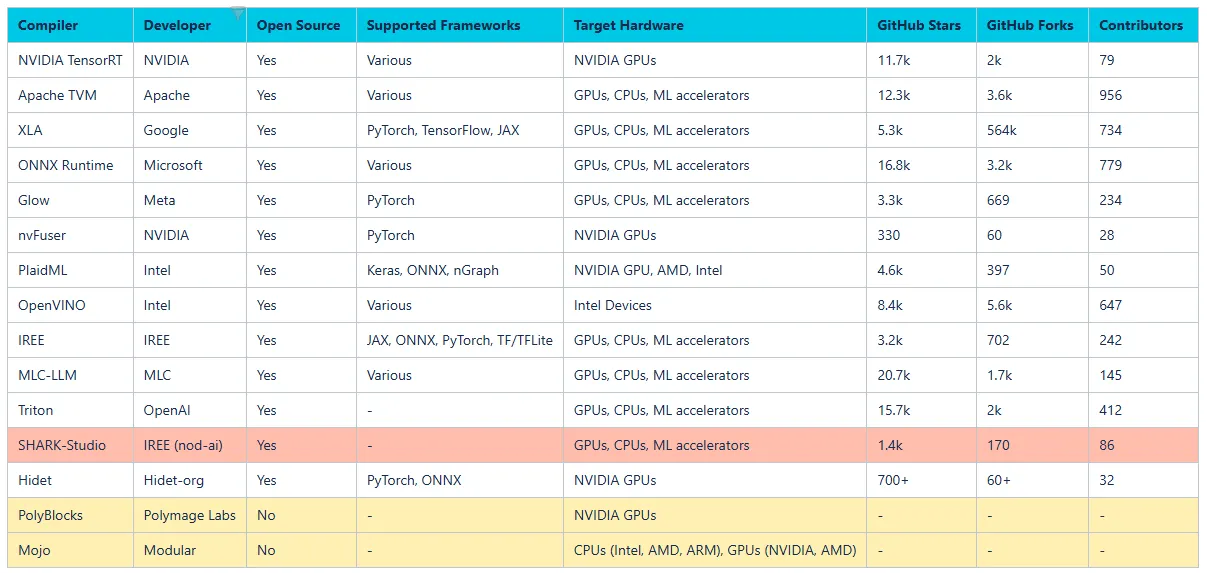Image resolution: width=1207 pixels, height=573 pixels.
Task: Click the 12.3k GitHub stars cell
Action: pos(922,95)
